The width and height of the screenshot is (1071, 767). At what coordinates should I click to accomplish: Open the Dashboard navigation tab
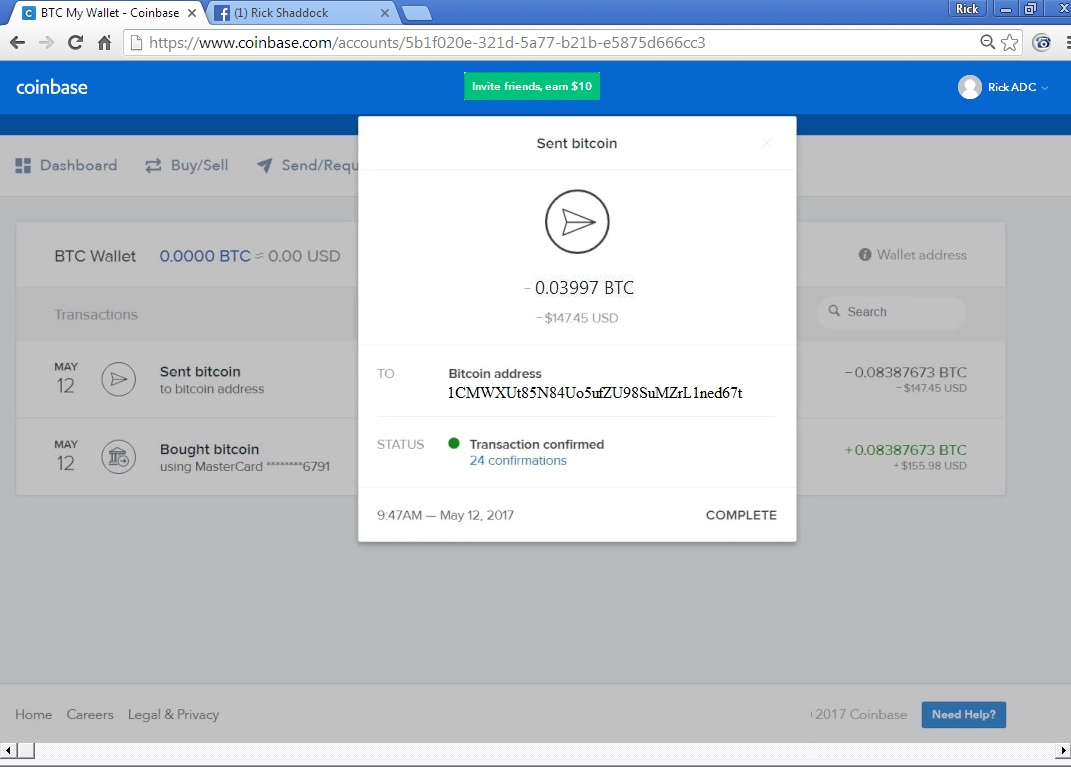pyautogui.click(x=67, y=165)
